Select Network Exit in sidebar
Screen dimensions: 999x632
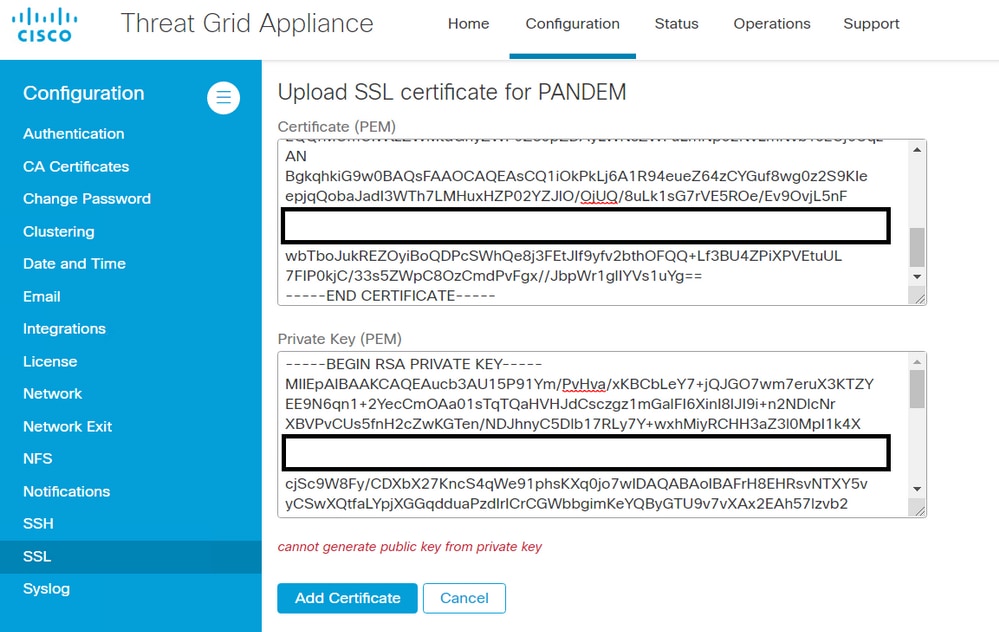(68, 426)
